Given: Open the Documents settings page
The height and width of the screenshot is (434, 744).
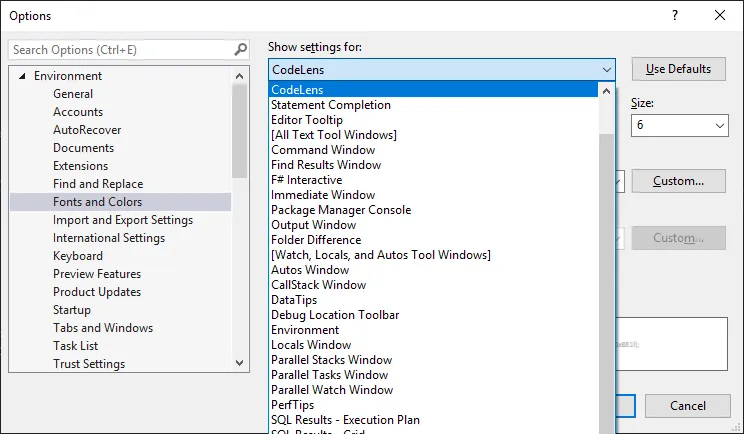Looking at the screenshot, I should click(x=84, y=148).
